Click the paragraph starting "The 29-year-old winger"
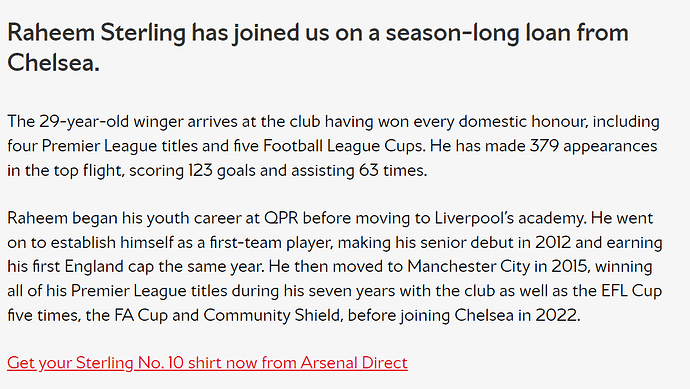The height and width of the screenshot is (389, 690). pos(333,146)
